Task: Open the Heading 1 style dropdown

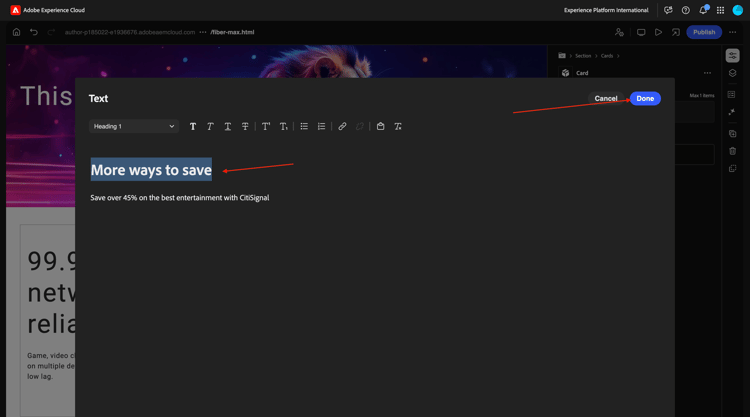Action: tap(134, 126)
